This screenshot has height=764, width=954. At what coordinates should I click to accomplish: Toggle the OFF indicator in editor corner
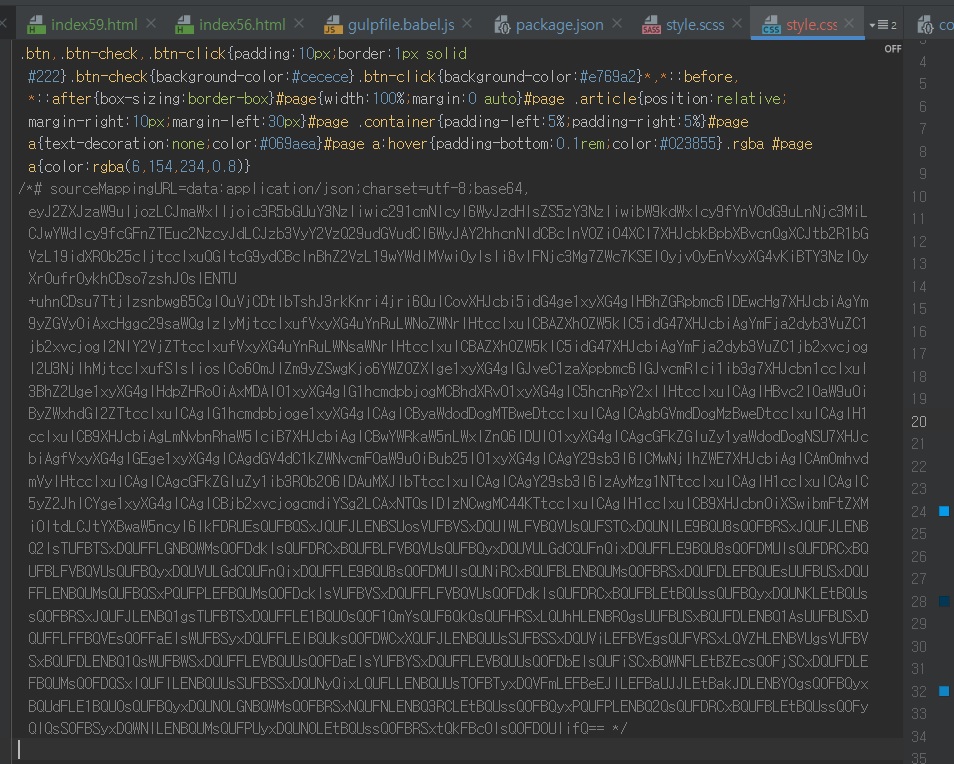(x=892, y=48)
